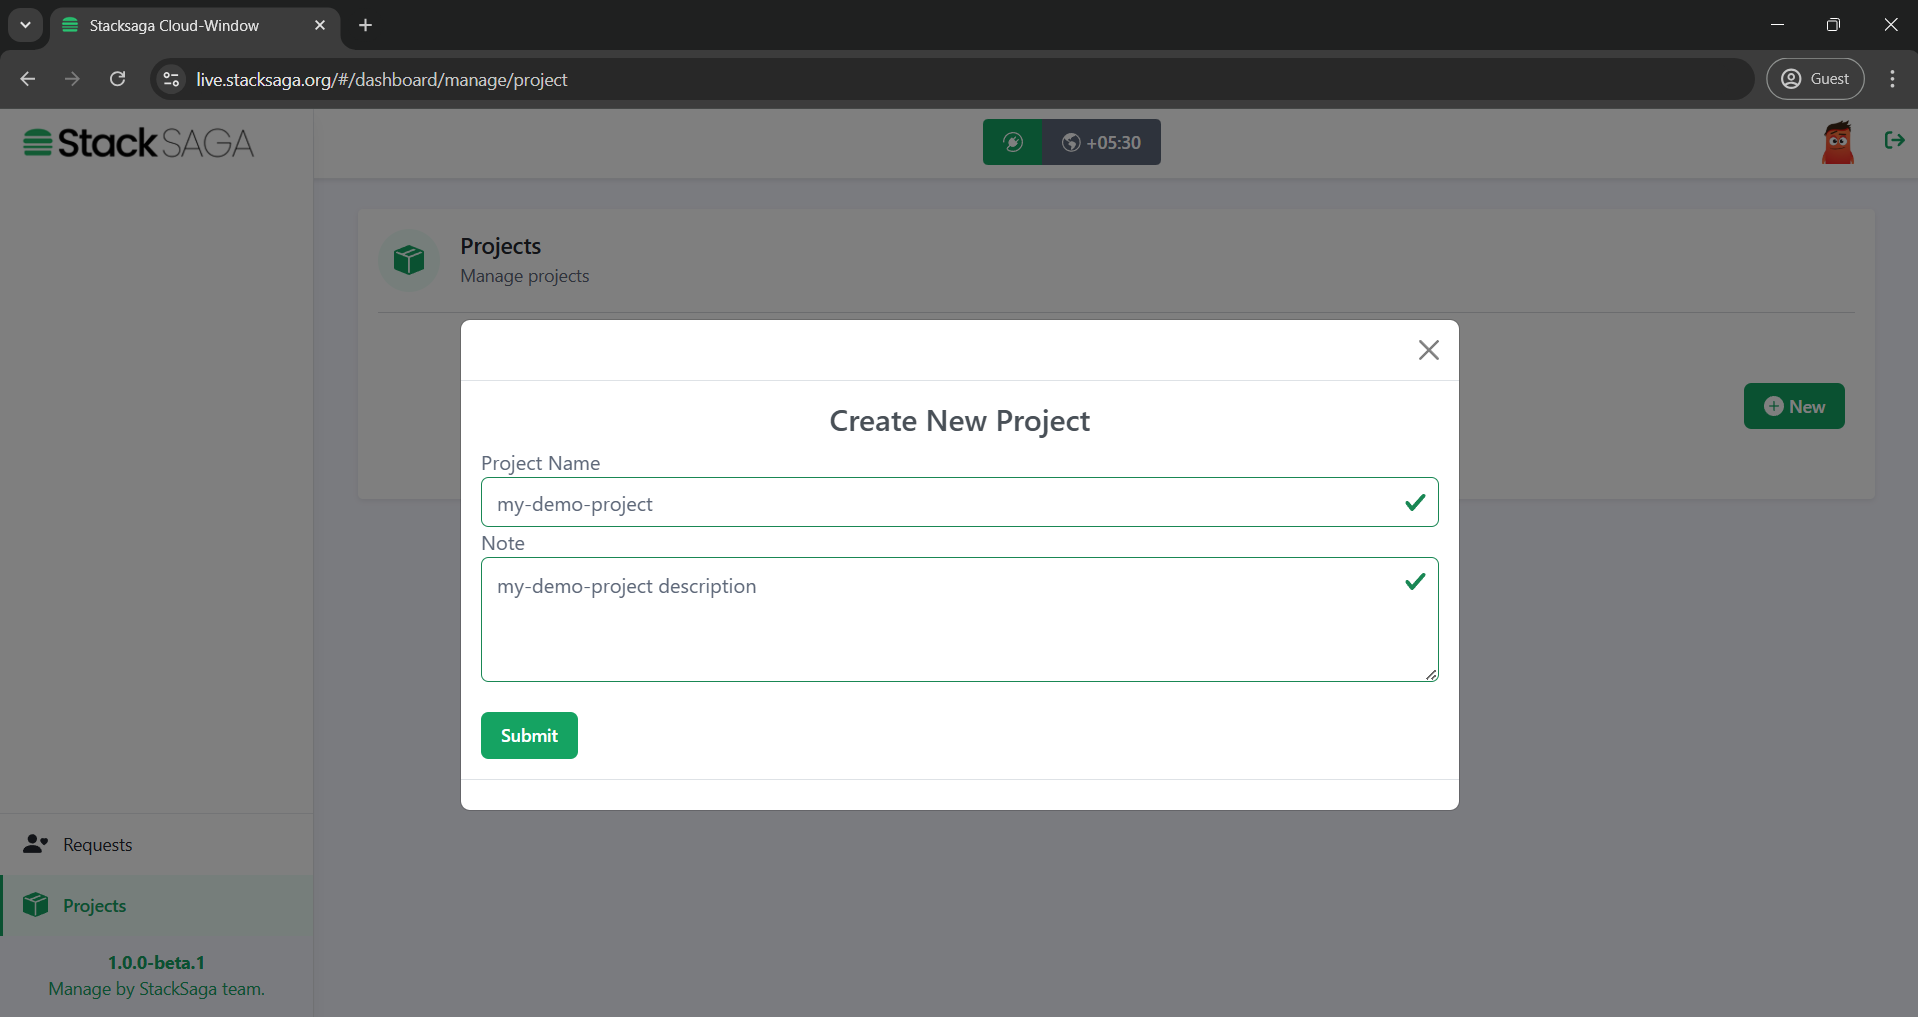Open the user avatar icon

coord(1837,142)
